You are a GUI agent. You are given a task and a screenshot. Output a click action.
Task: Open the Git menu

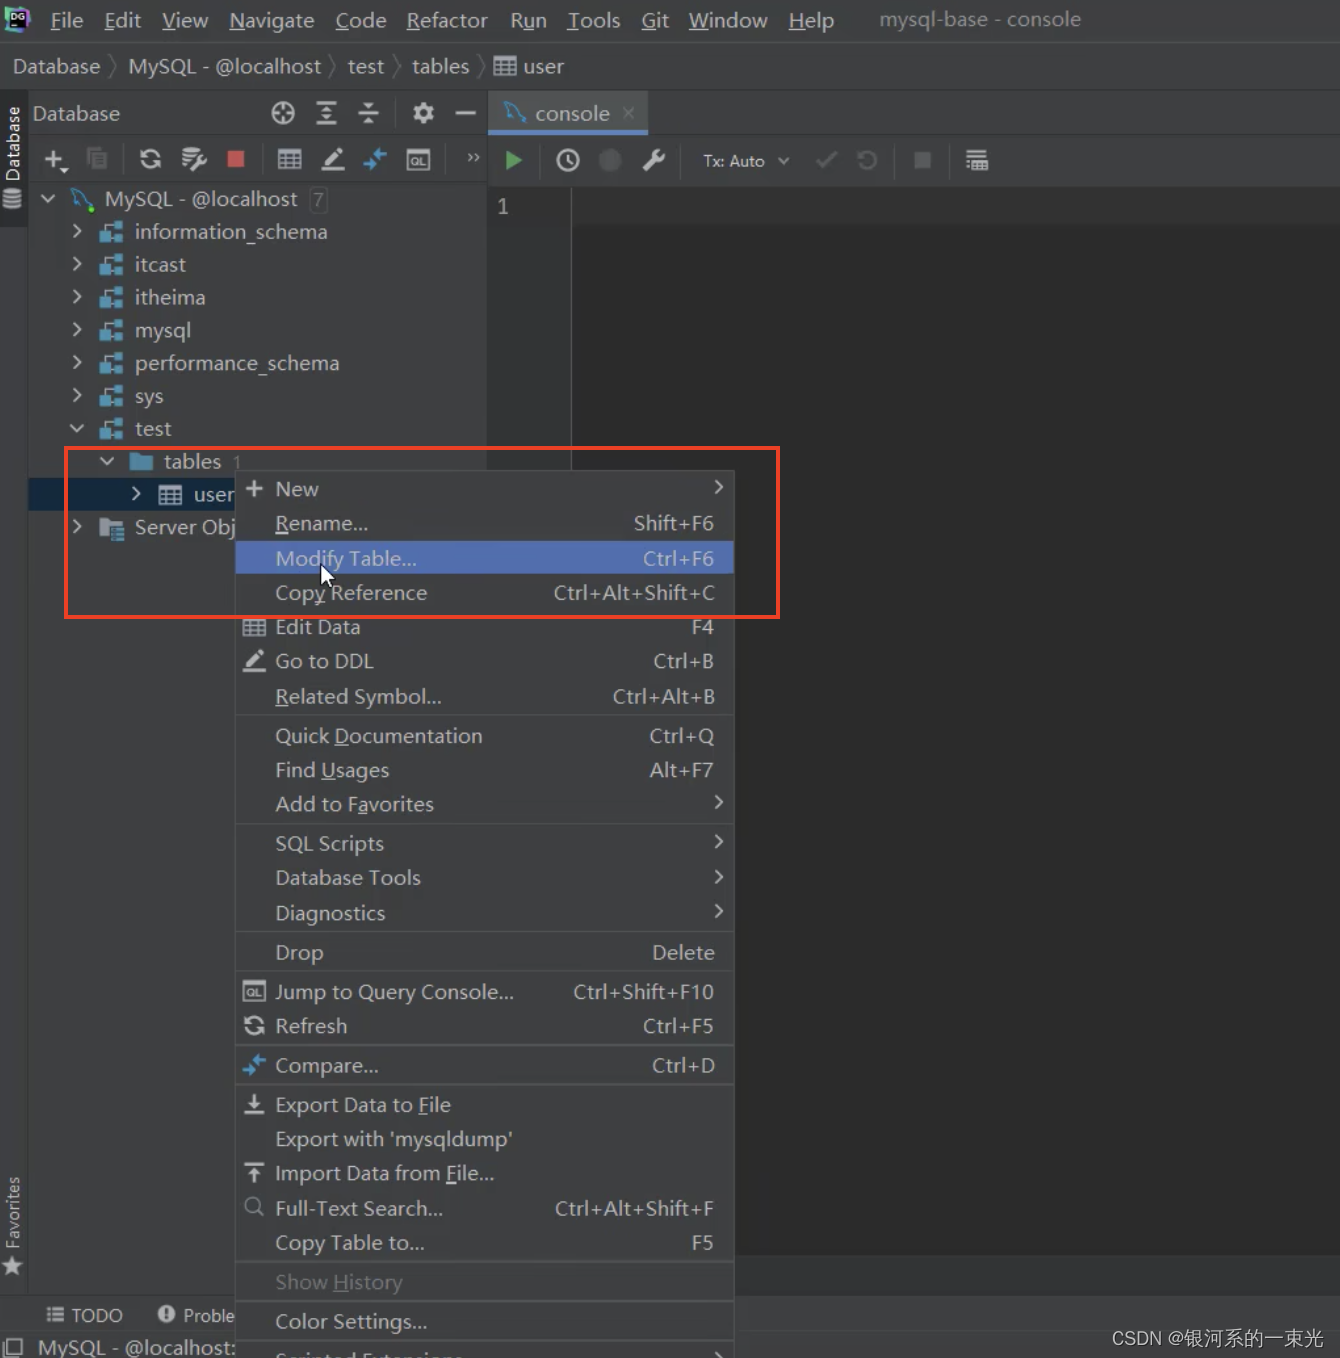pos(655,20)
